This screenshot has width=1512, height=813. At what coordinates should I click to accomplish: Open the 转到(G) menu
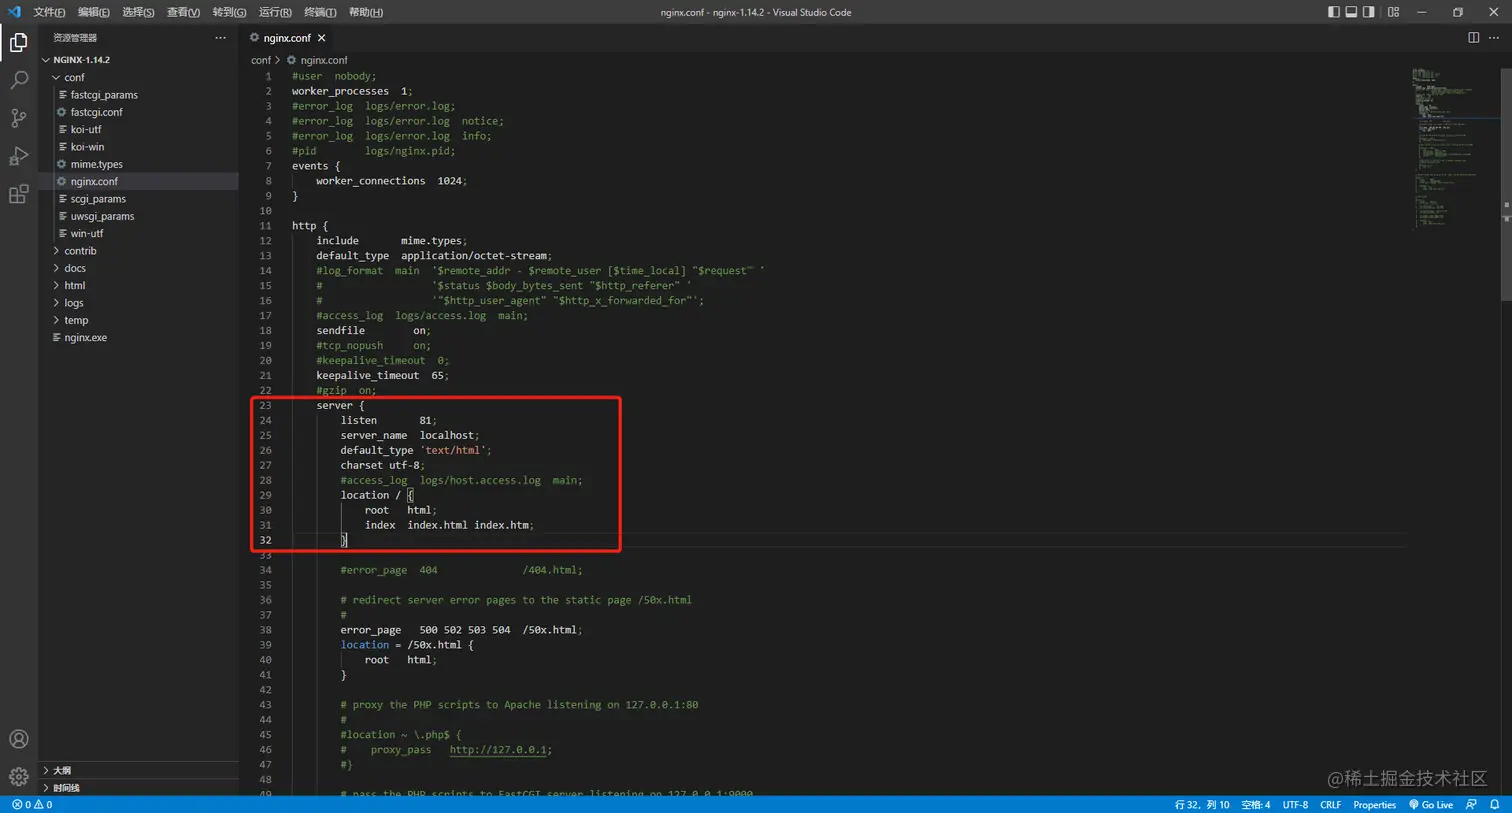click(x=229, y=12)
